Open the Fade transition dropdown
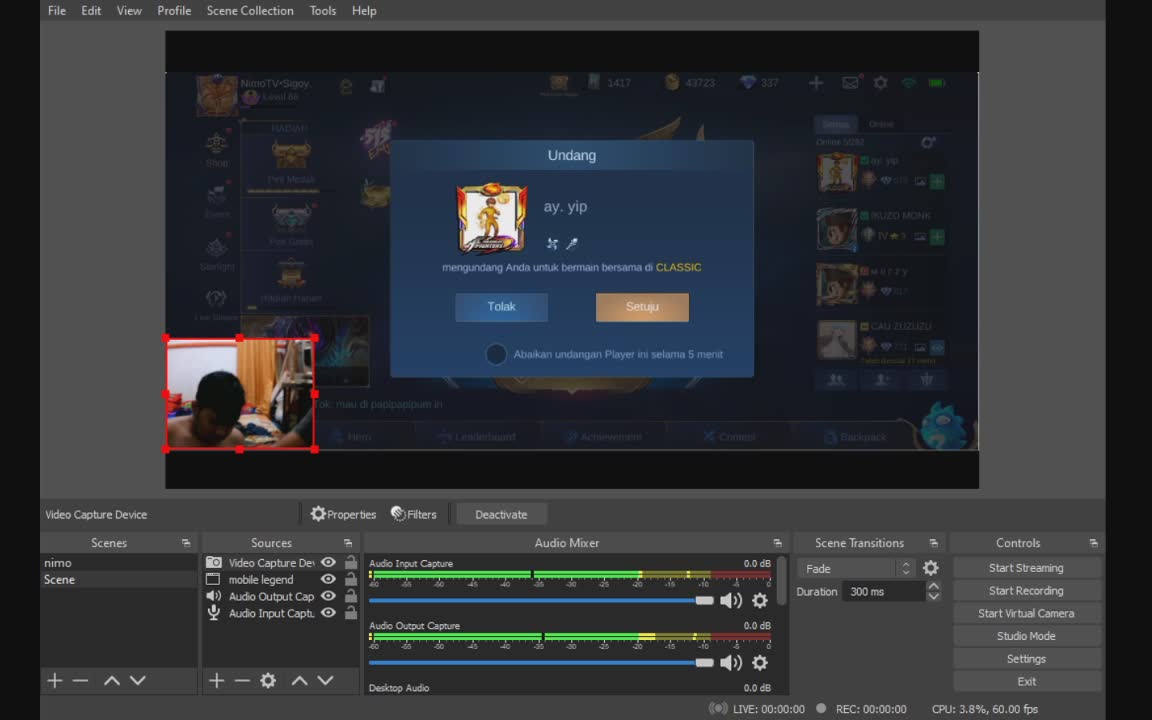Screen dimensions: 1152x720 (856, 568)
